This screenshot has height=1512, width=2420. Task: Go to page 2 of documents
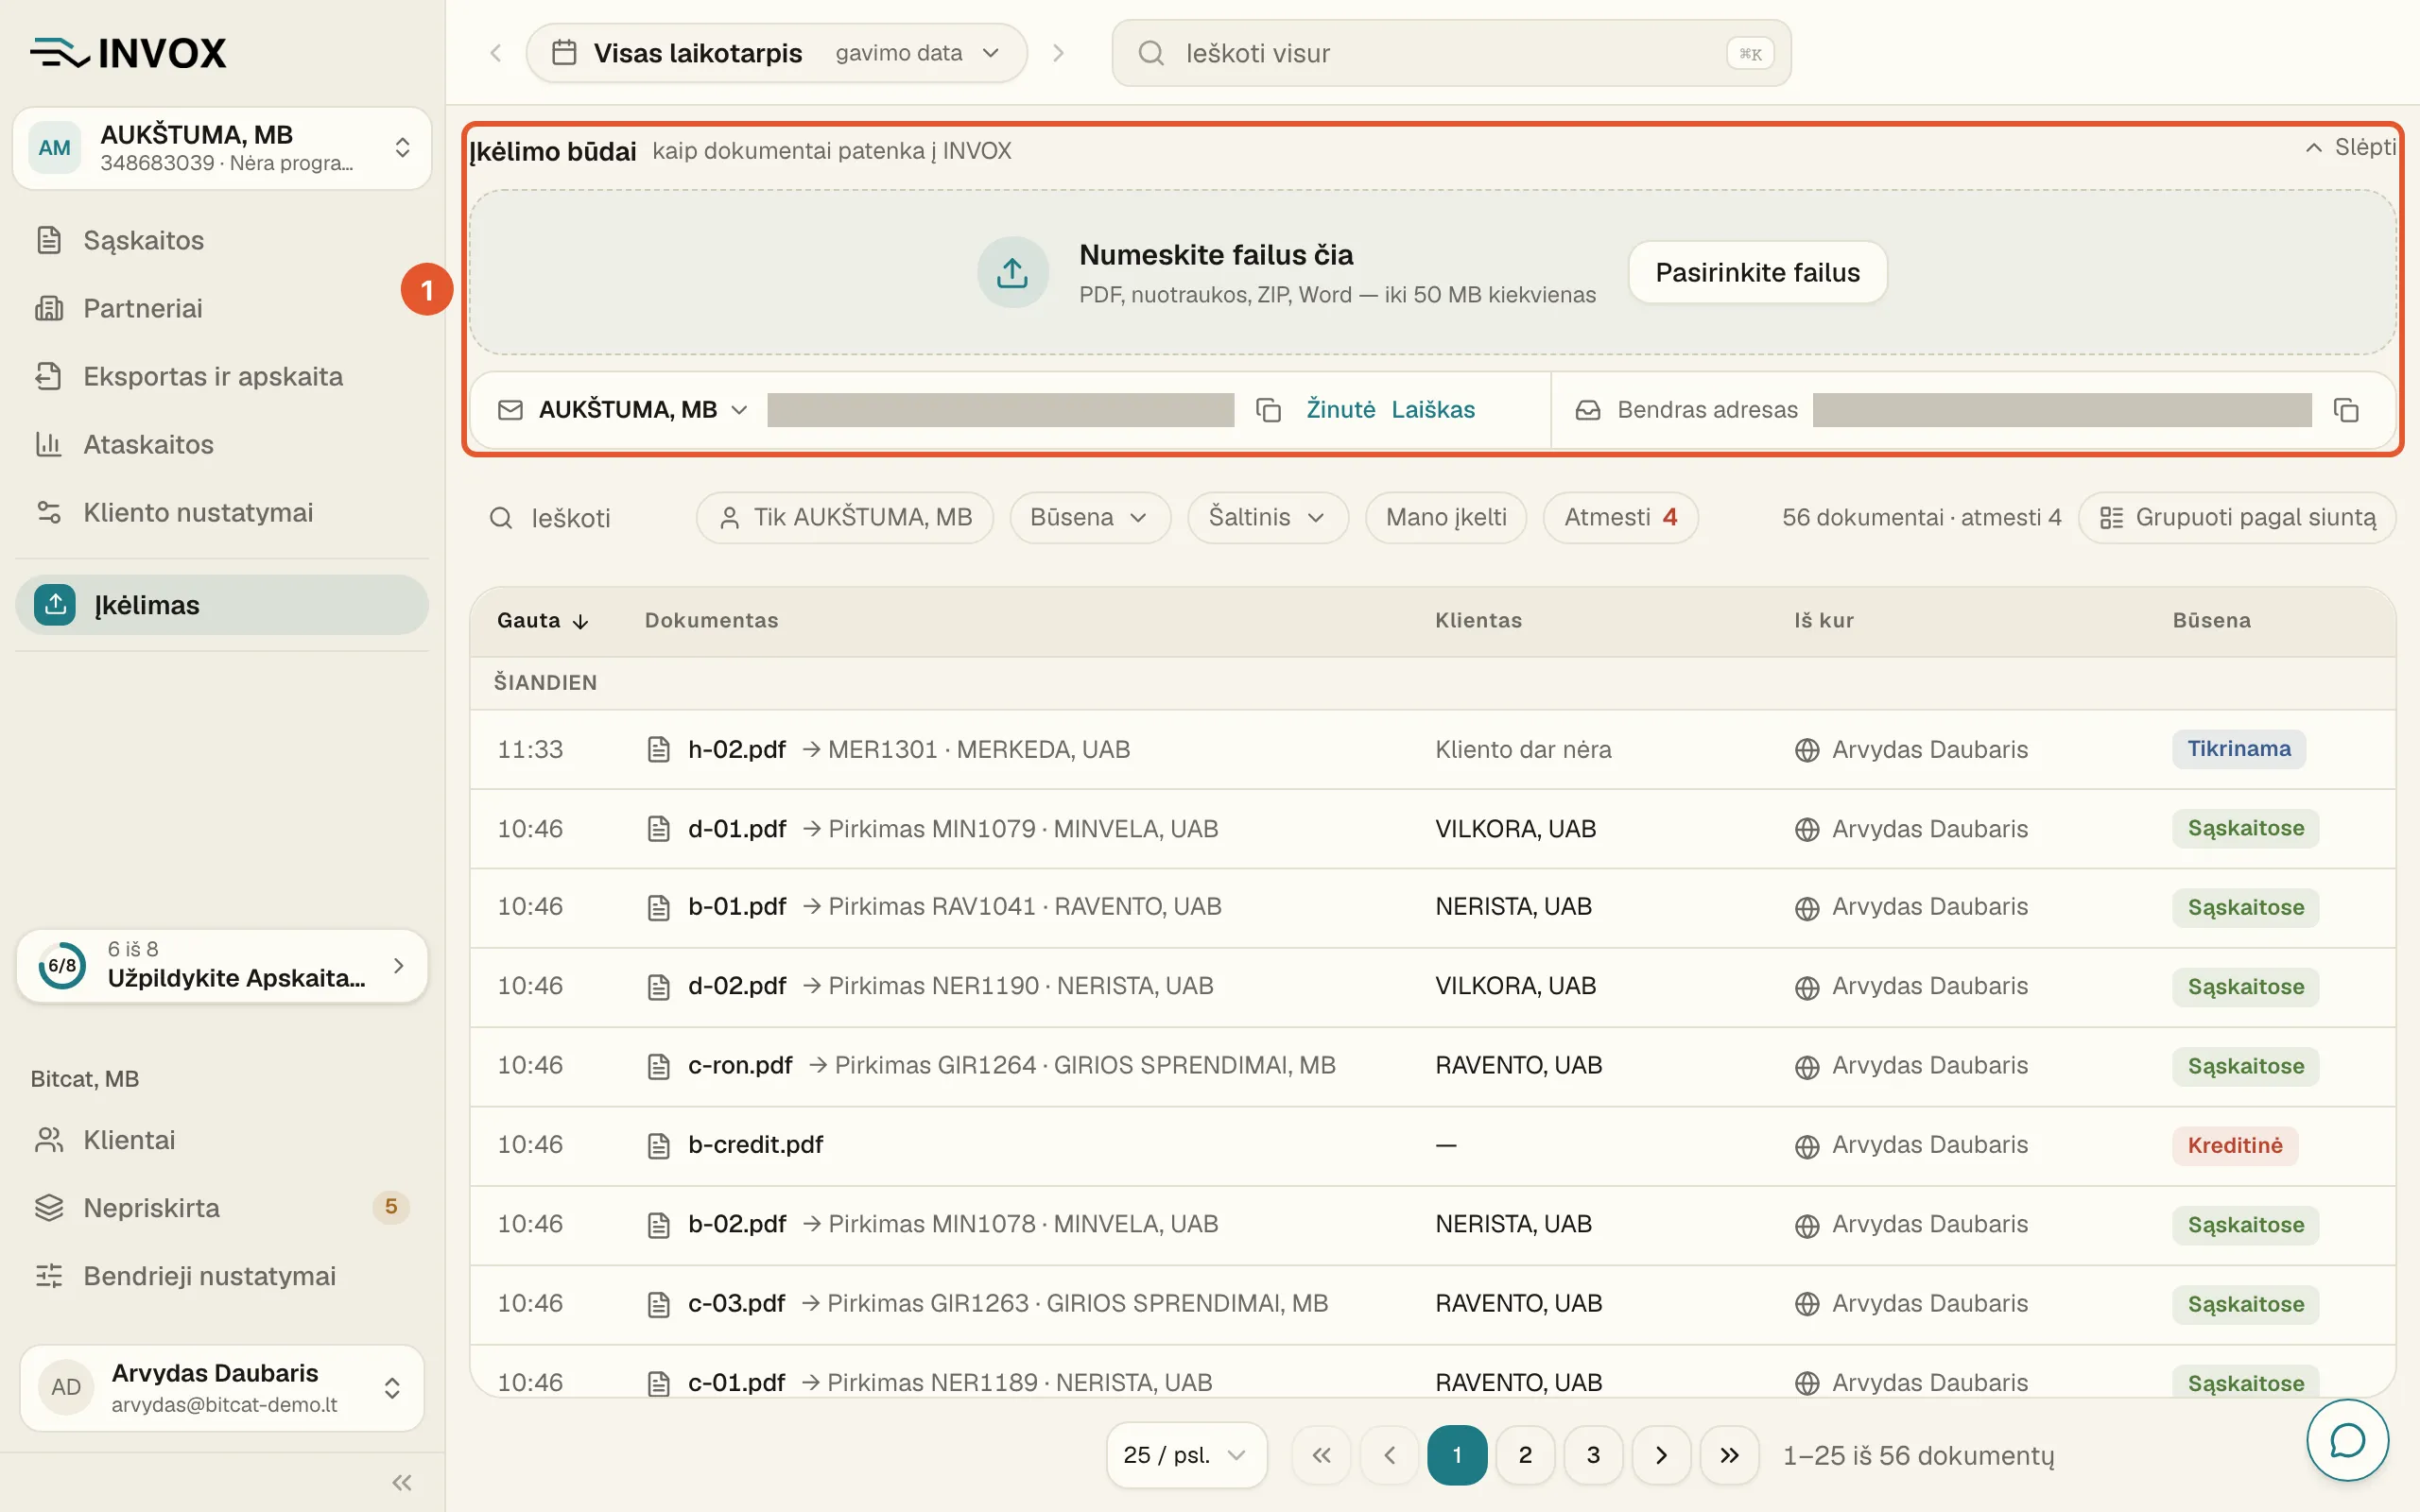tap(1525, 1455)
